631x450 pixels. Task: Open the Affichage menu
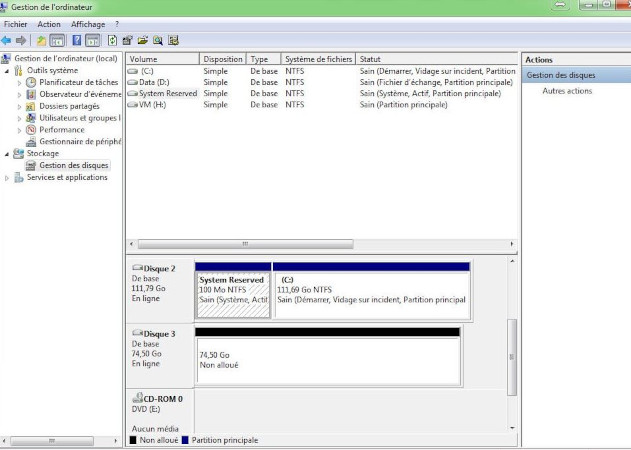88,24
